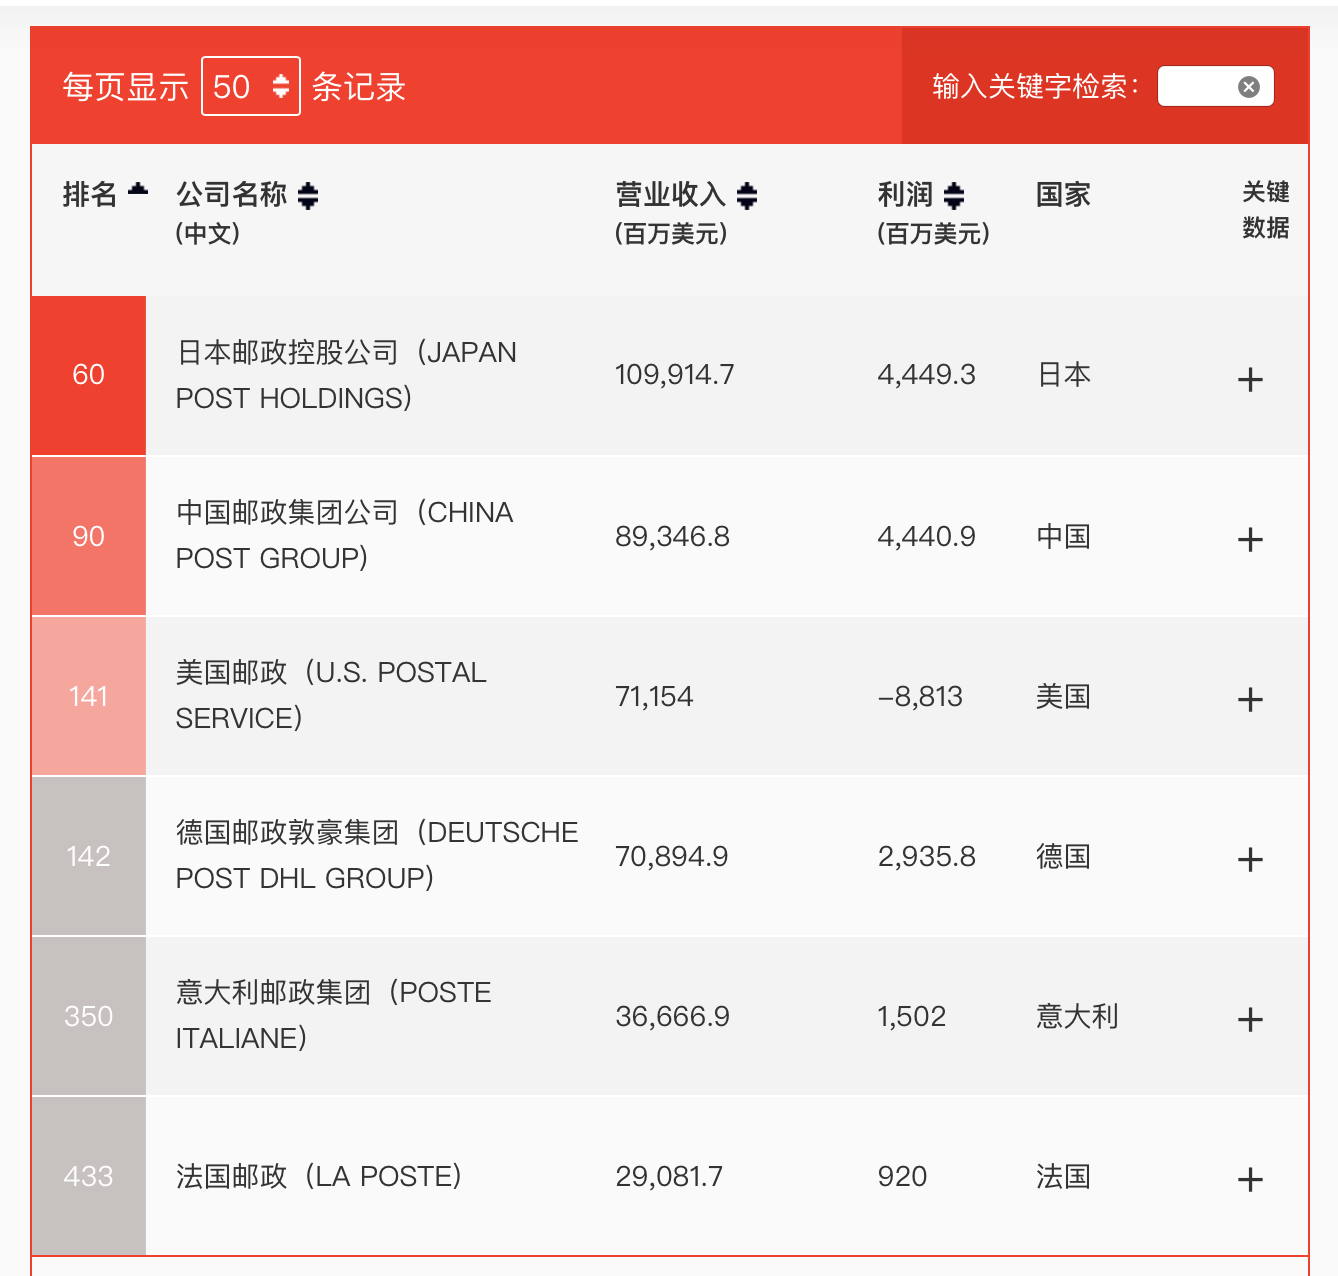The width and height of the screenshot is (1338, 1276).
Task: Clear the keyword search field
Action: click(x=1248, y=87)
